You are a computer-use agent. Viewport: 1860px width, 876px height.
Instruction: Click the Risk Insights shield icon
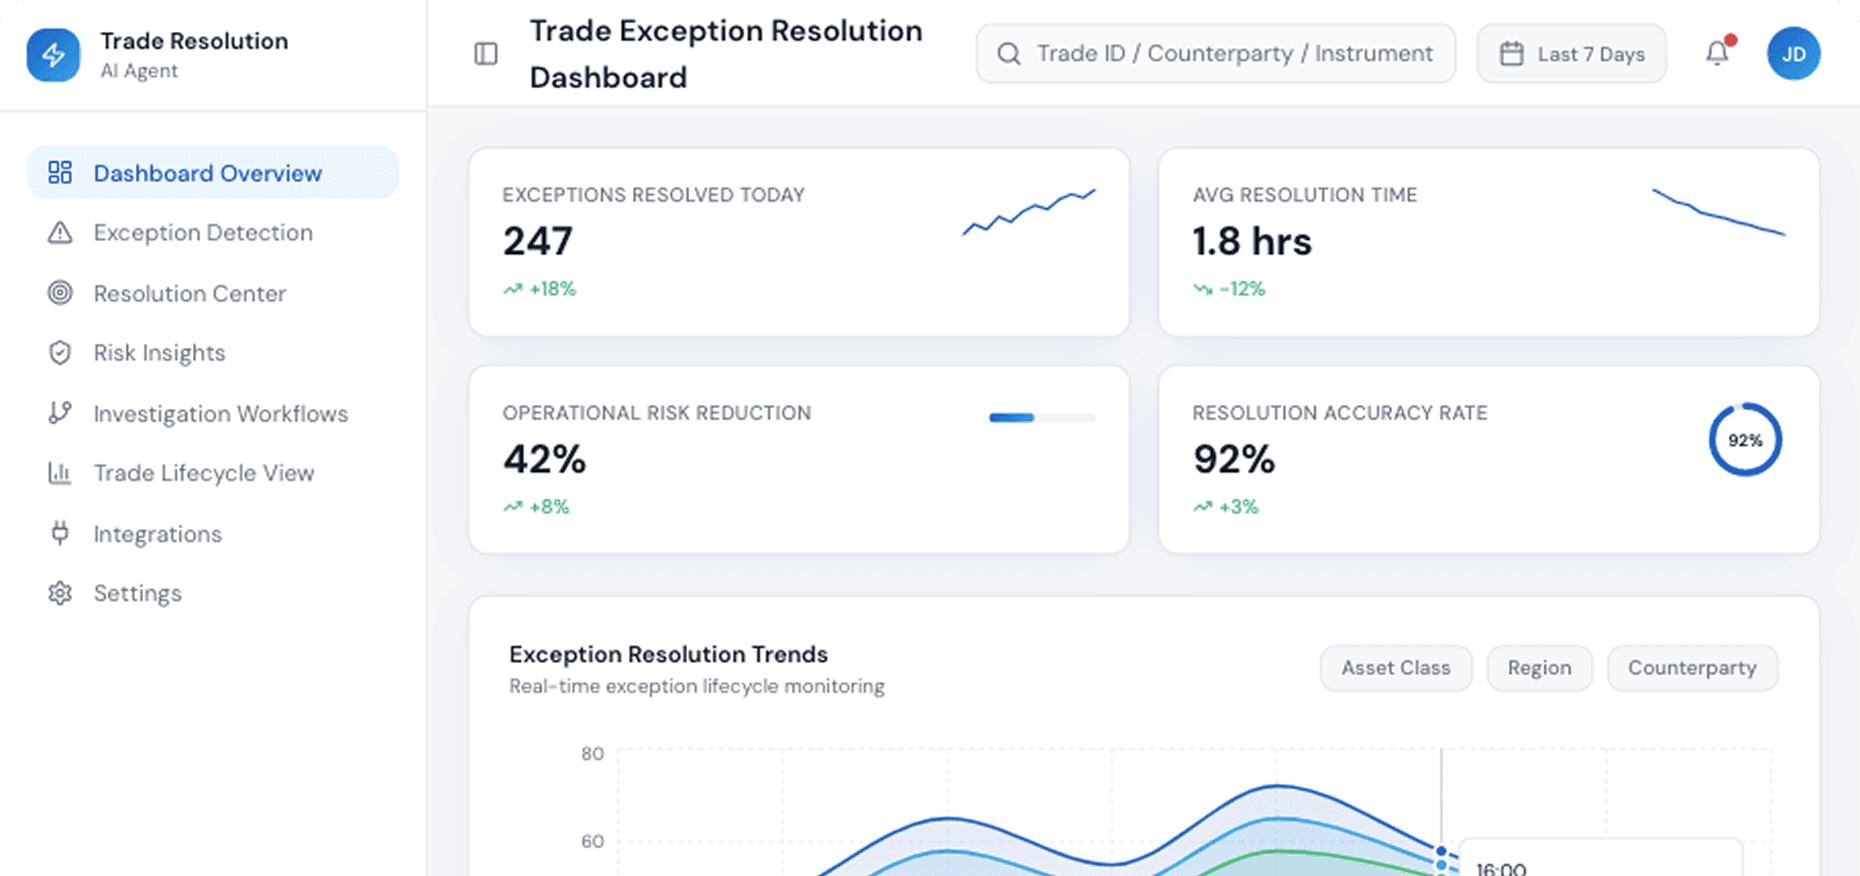[60, 352]
